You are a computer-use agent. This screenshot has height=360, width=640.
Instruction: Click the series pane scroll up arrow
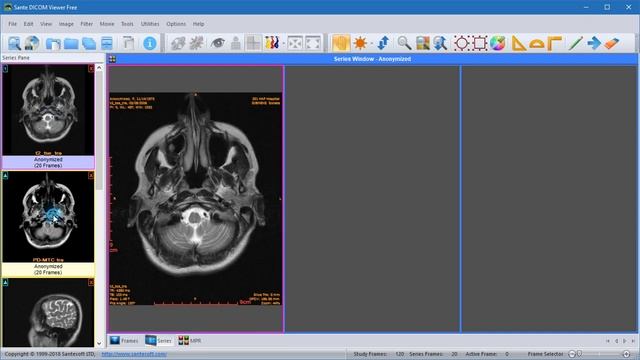point(99,68)
